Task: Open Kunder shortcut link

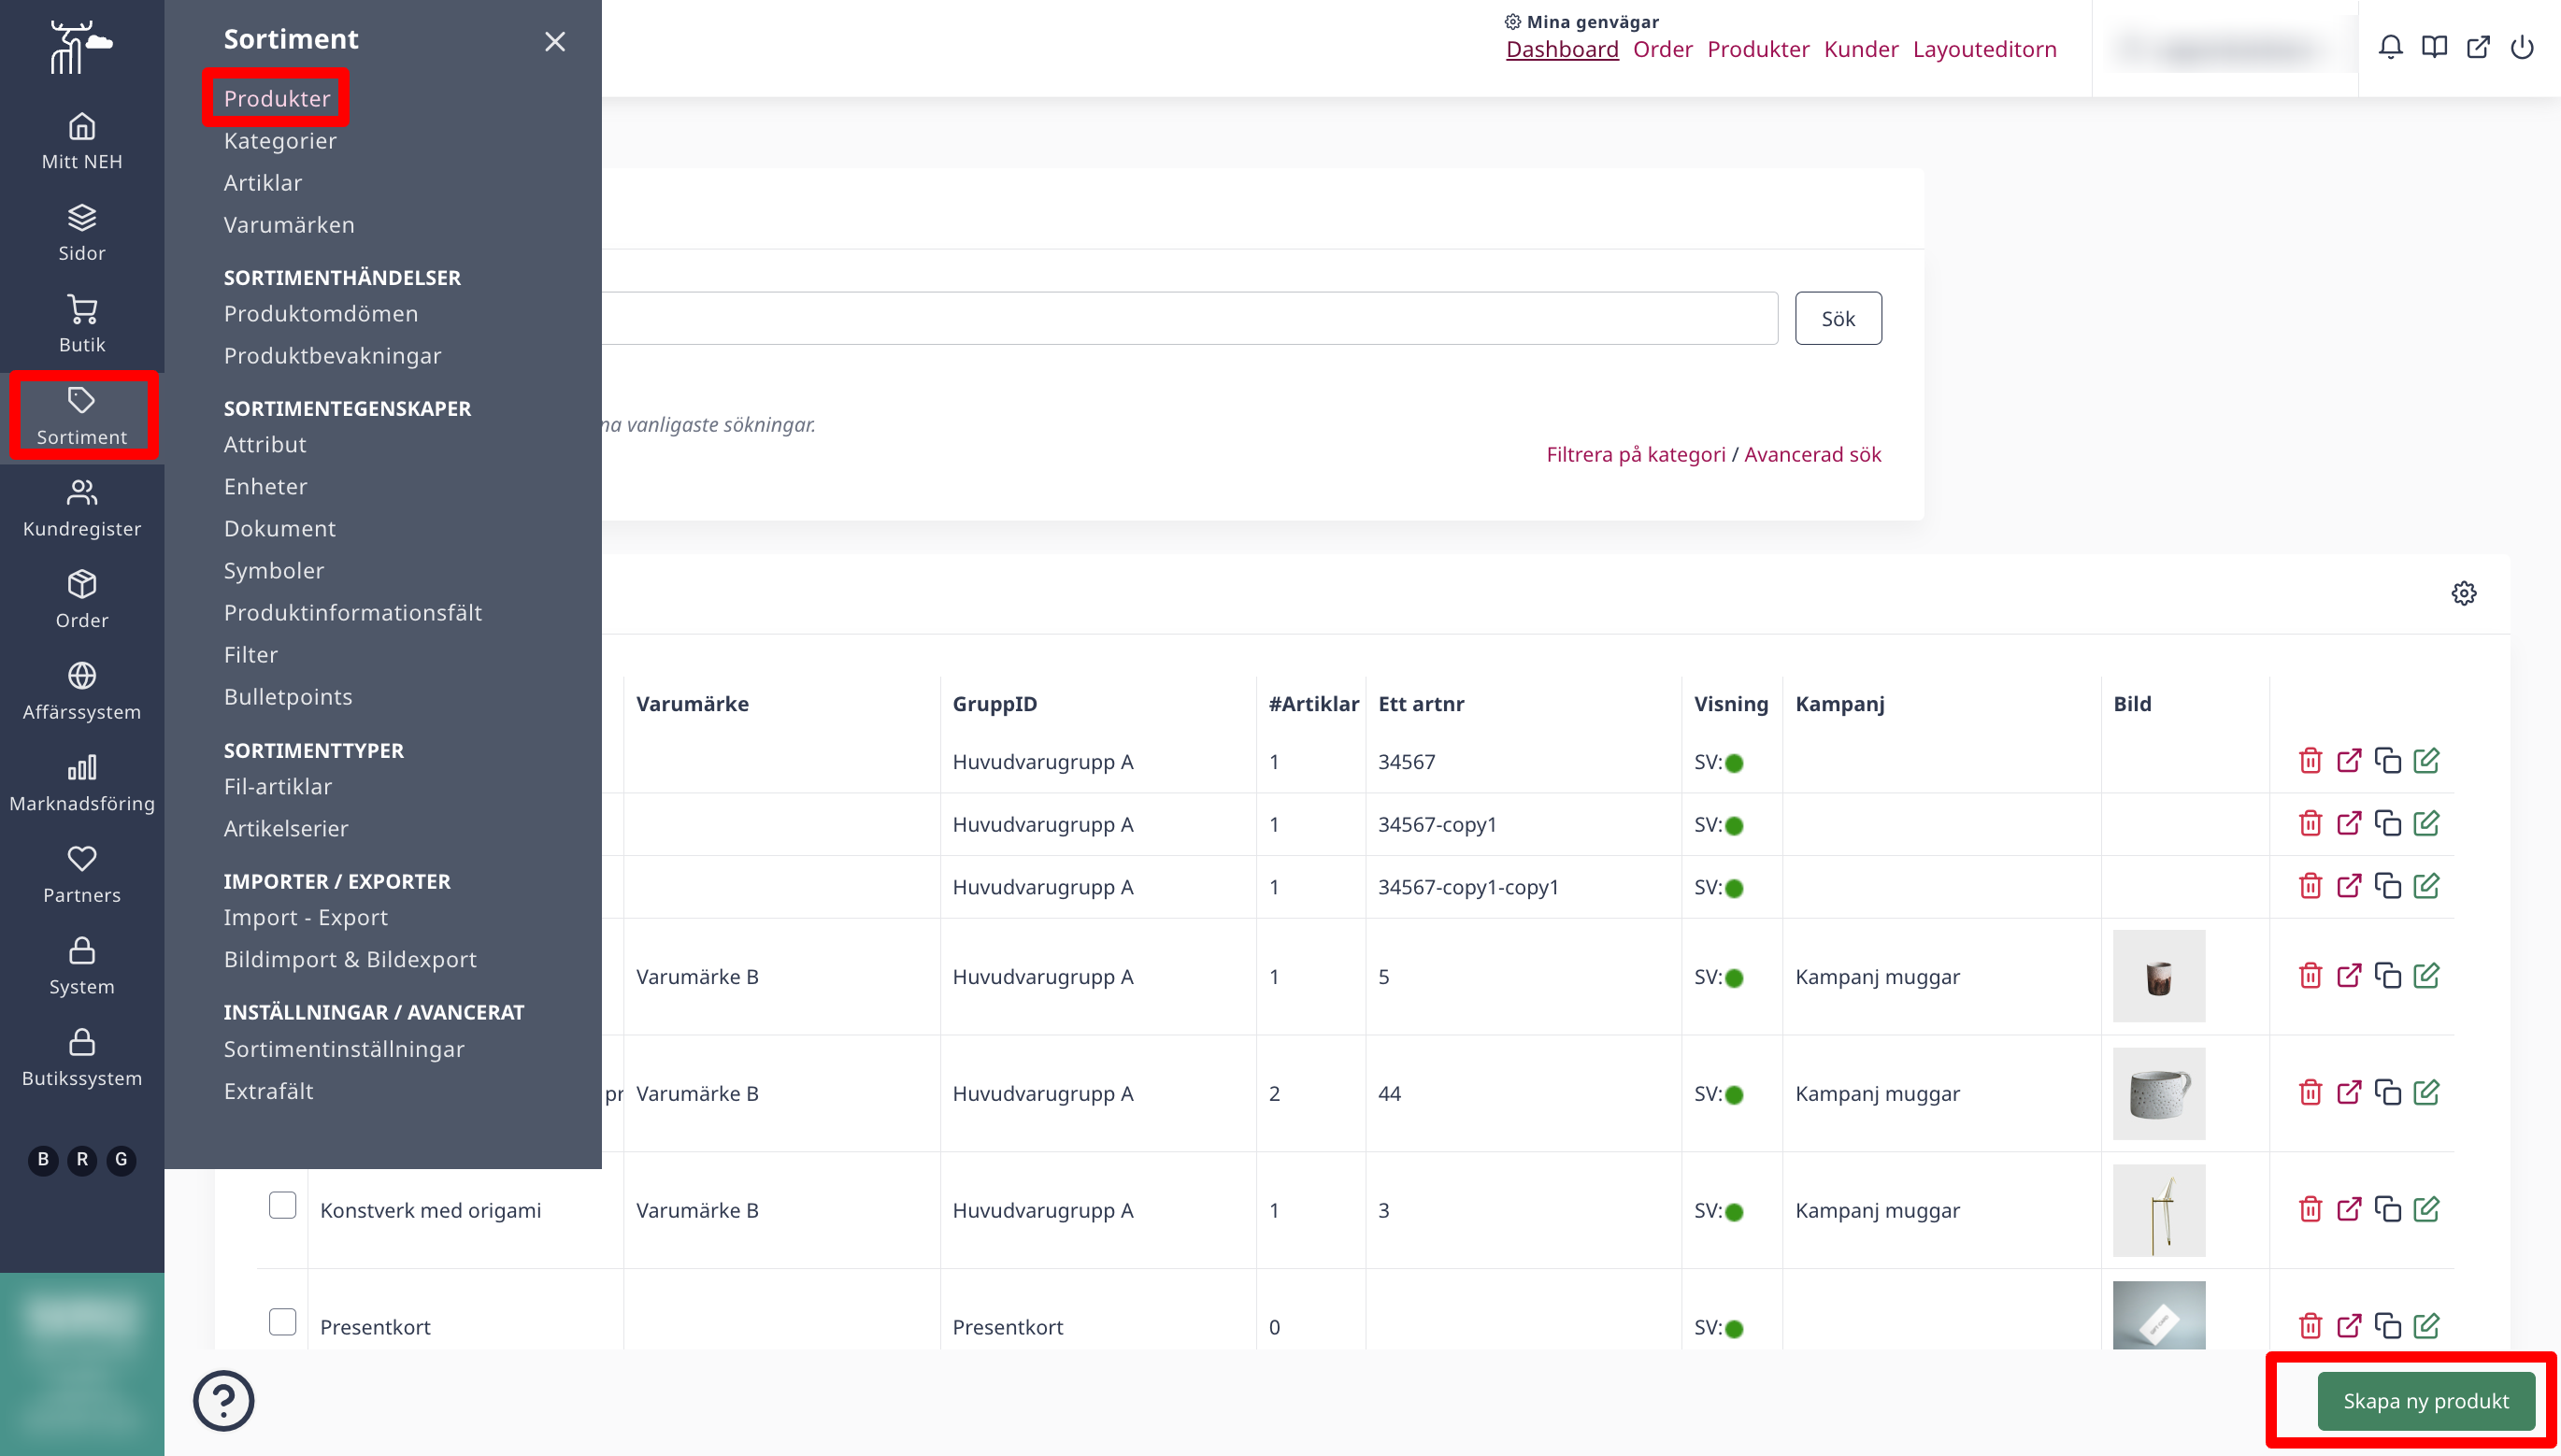Action: click(1860, 49)
